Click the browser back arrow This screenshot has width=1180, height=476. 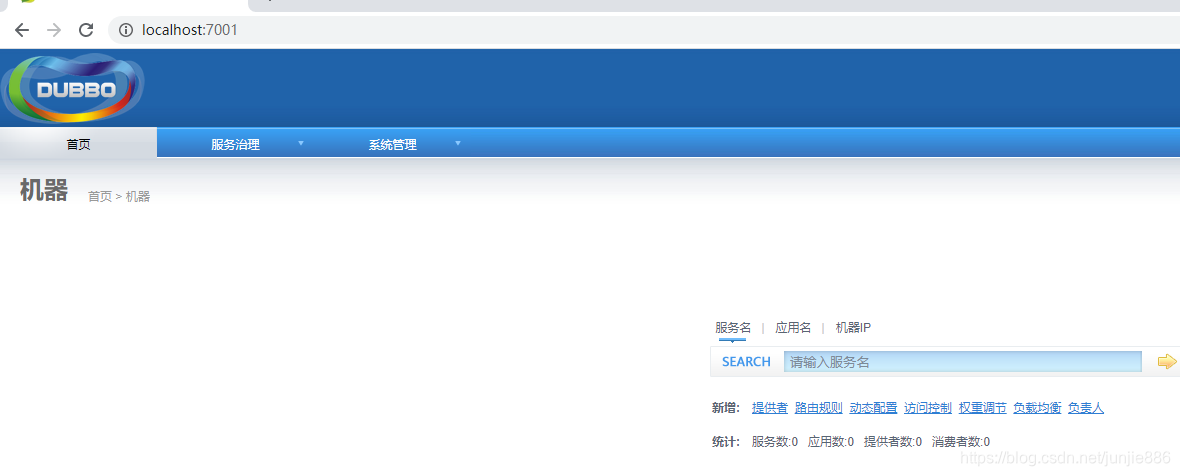[x=22, y=30]
